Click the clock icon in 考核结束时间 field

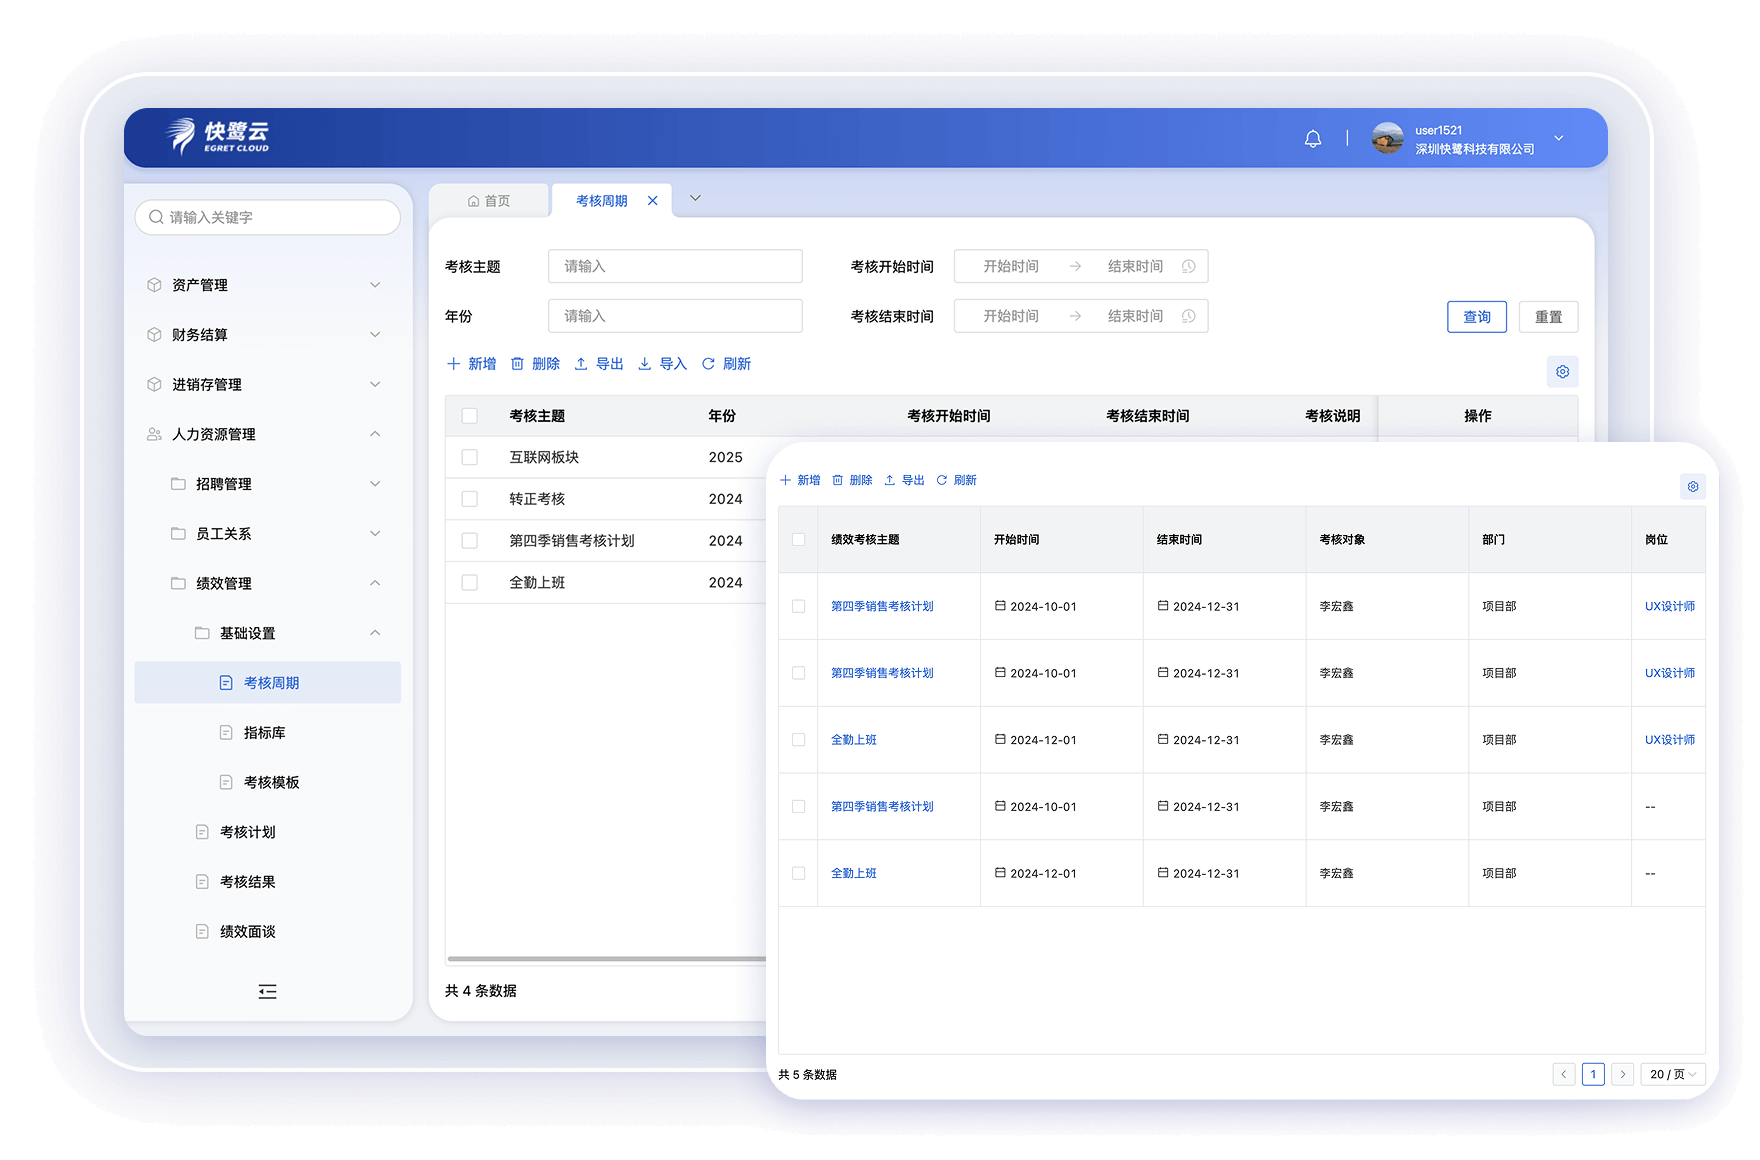click(x=1188, y=316)
